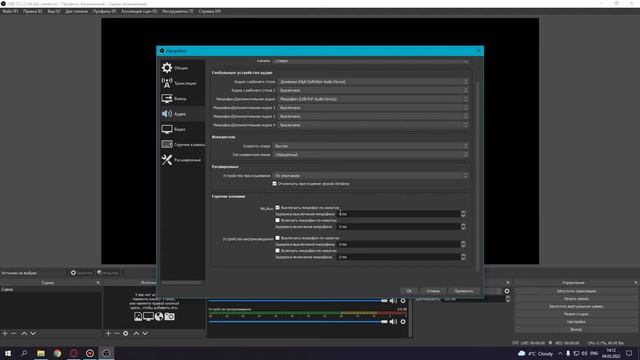Open Desktop Audio device dropdown
This screenshot has height=360, width=640.
[x=373, y=82]
